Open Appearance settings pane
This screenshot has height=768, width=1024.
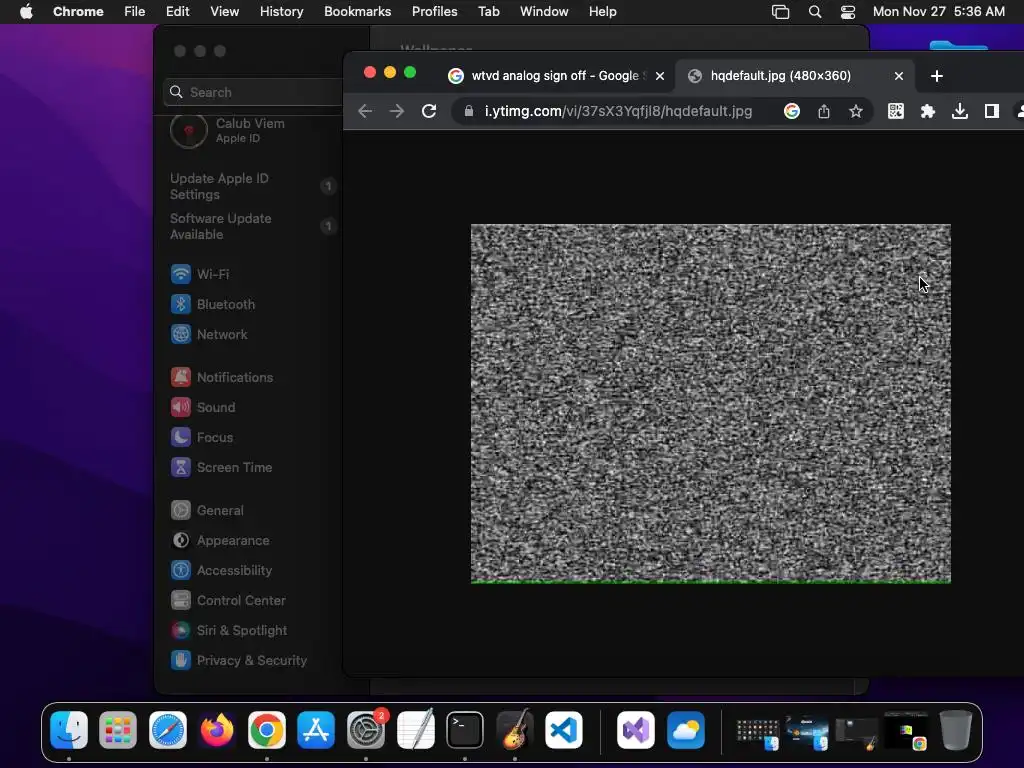click(x=220, y=541)
